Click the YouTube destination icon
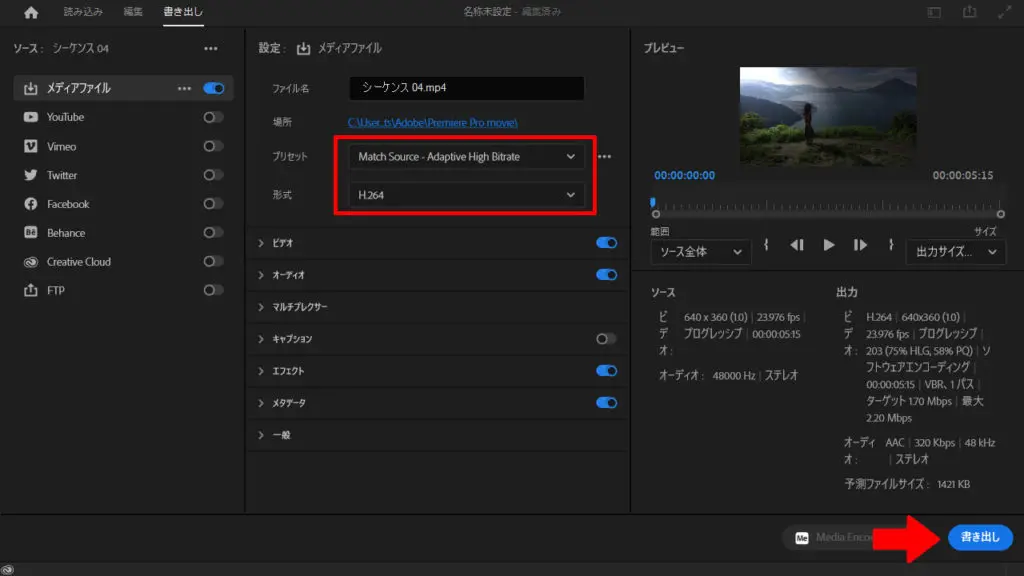Viewport: 1024px width, 576px height. pyautogui.click(x=30, y=117)
